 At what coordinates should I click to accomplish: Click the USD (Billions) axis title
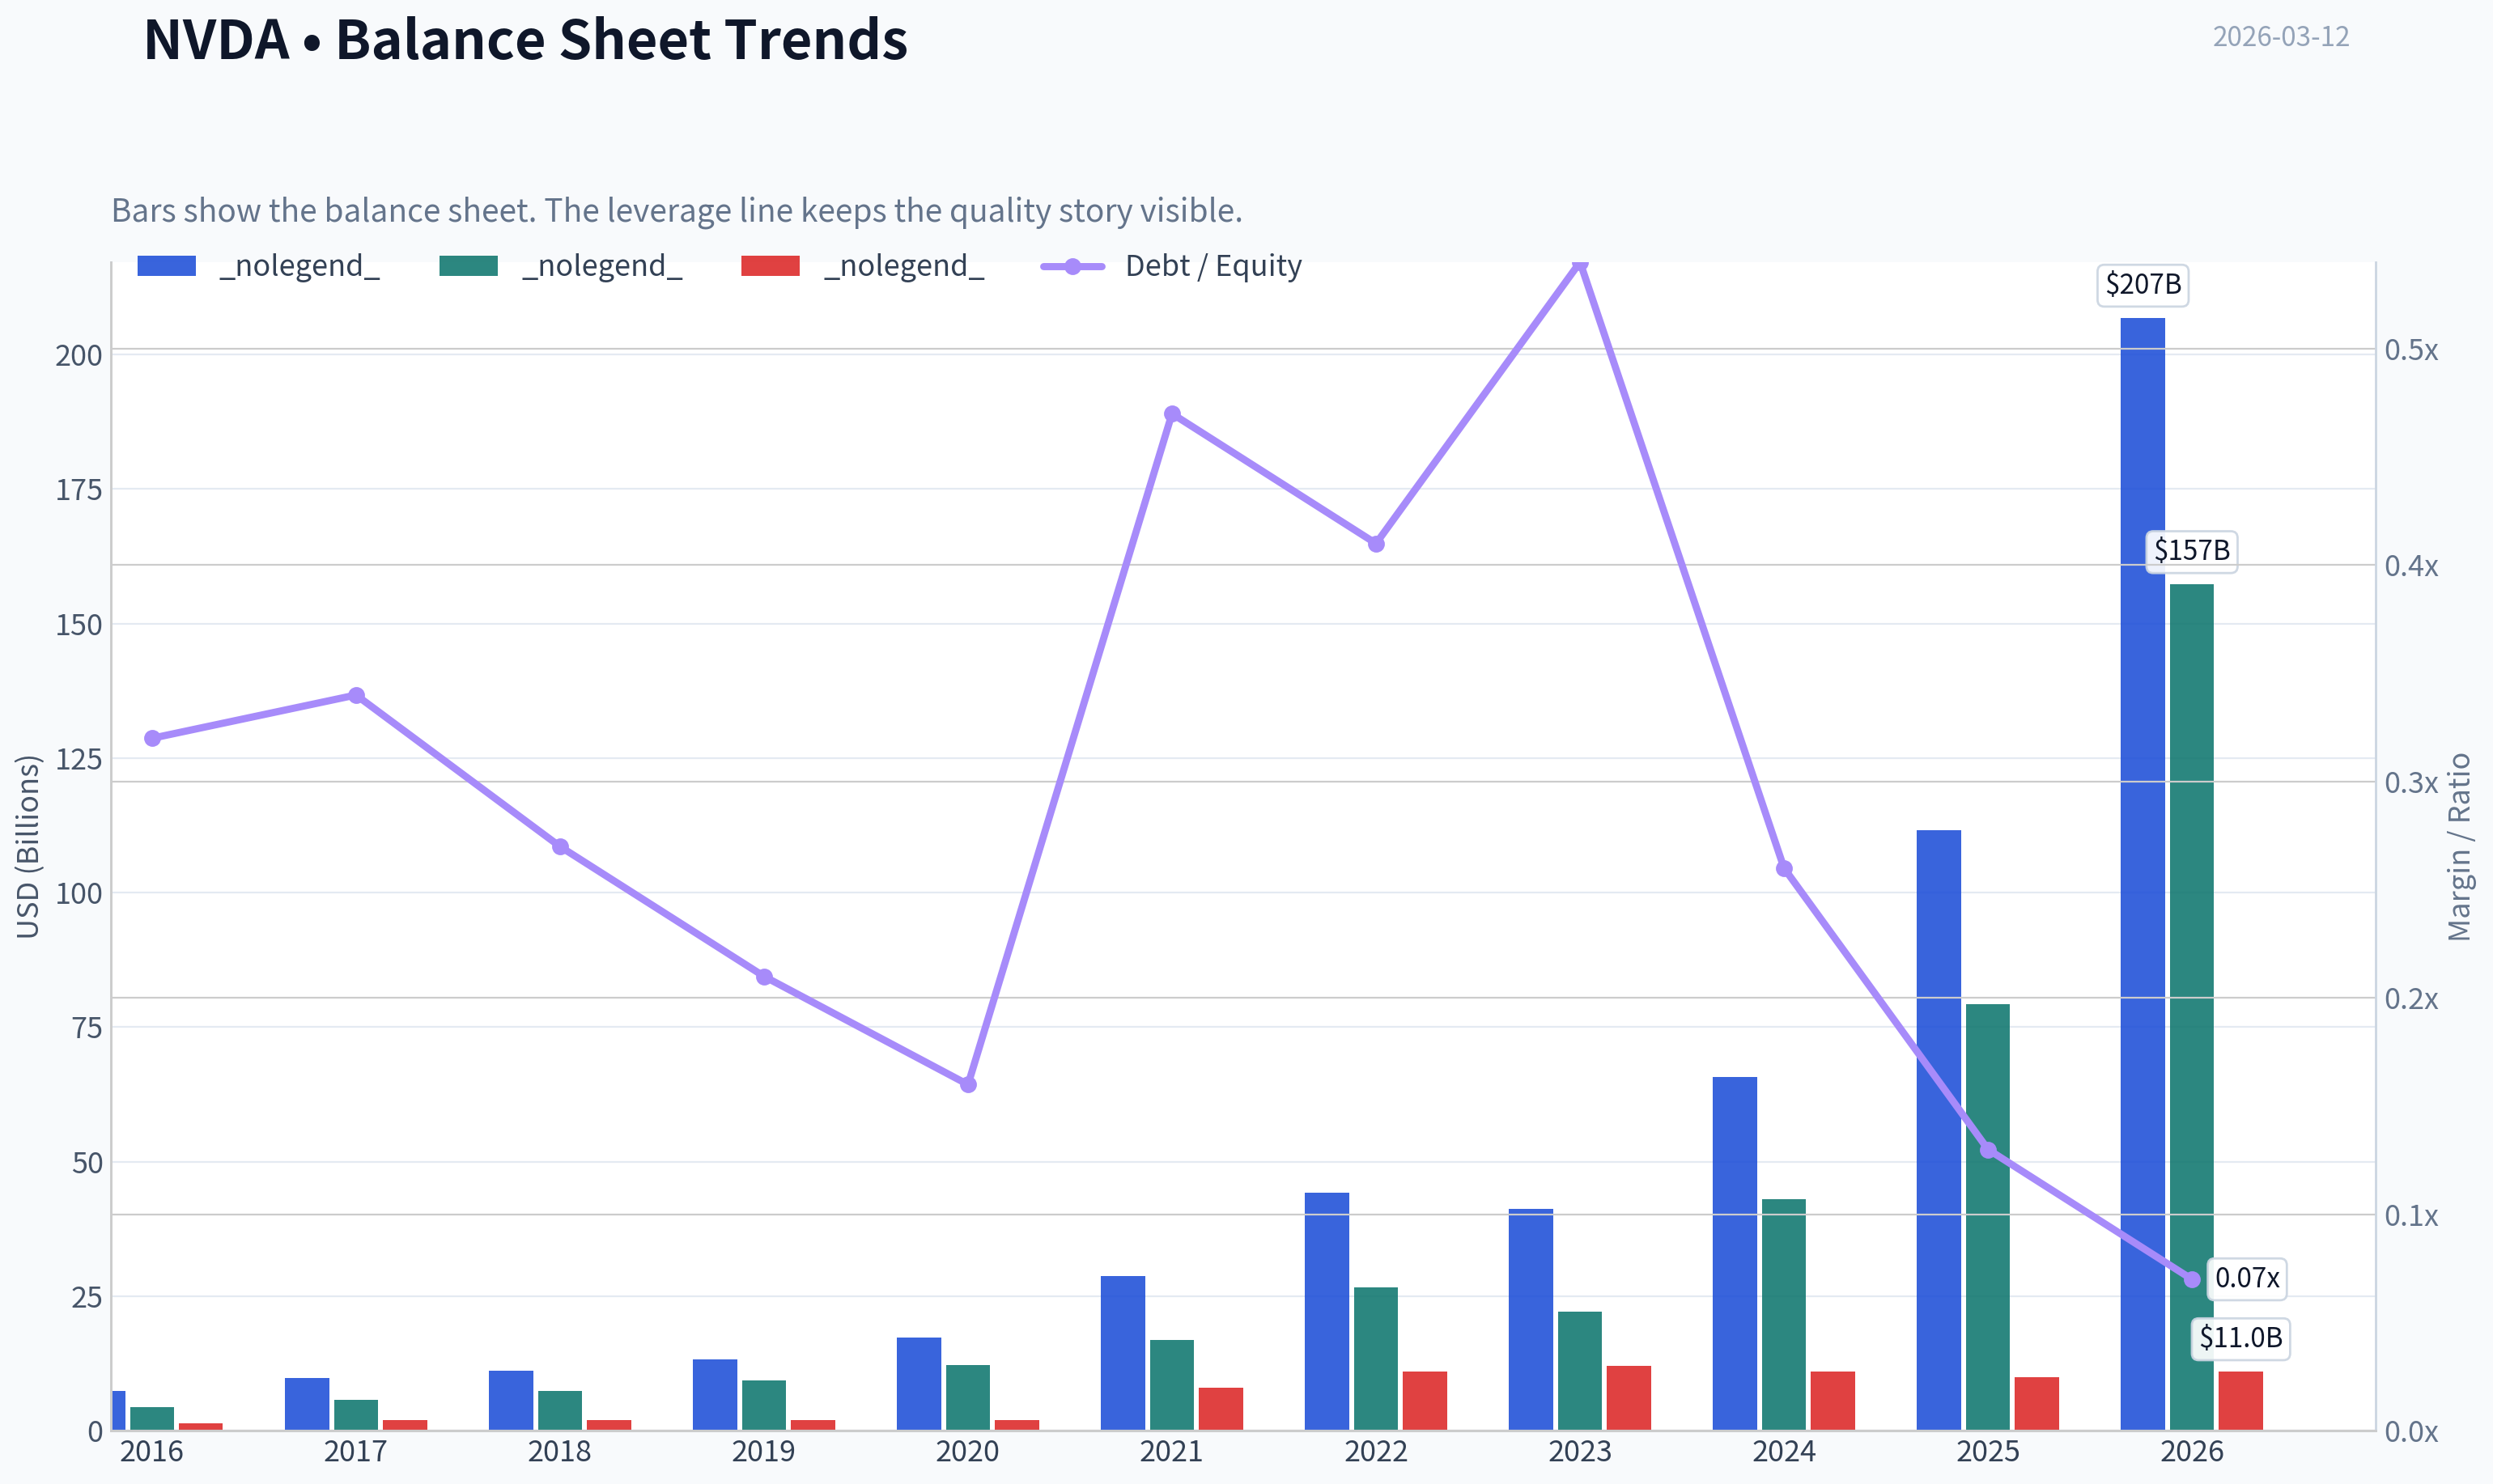coord(28,846)
